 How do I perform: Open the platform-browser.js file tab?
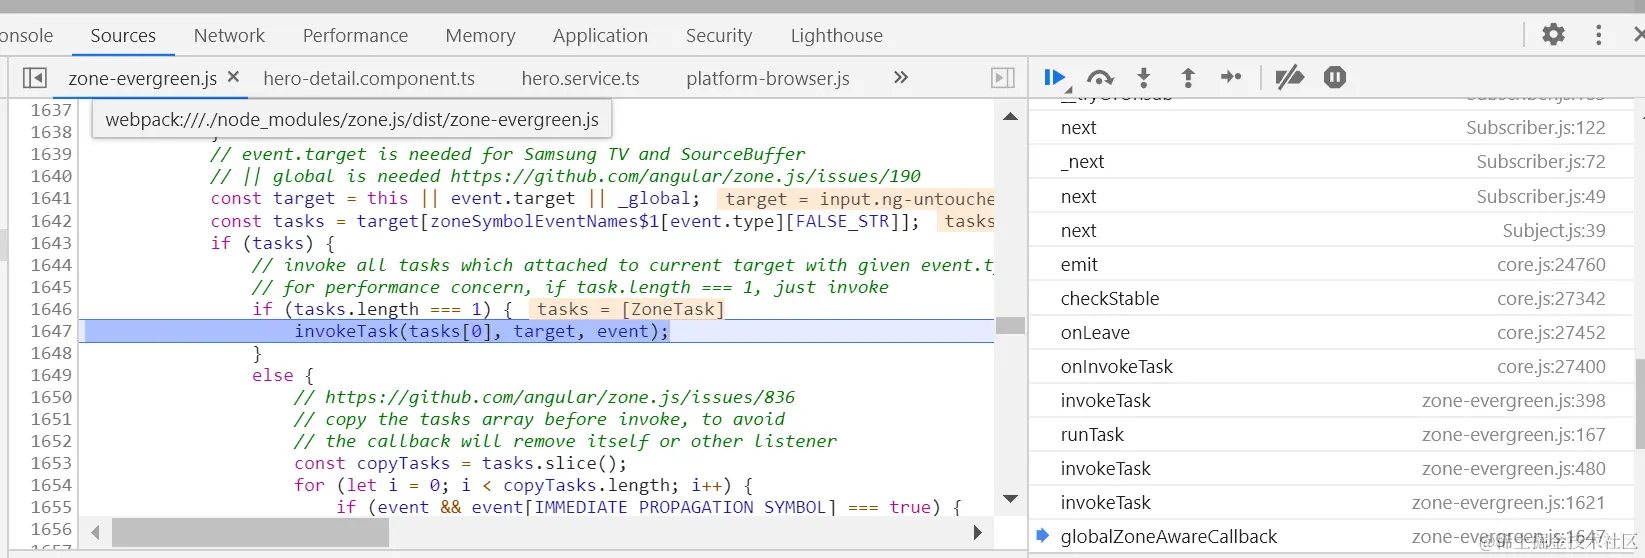[768, 78]
